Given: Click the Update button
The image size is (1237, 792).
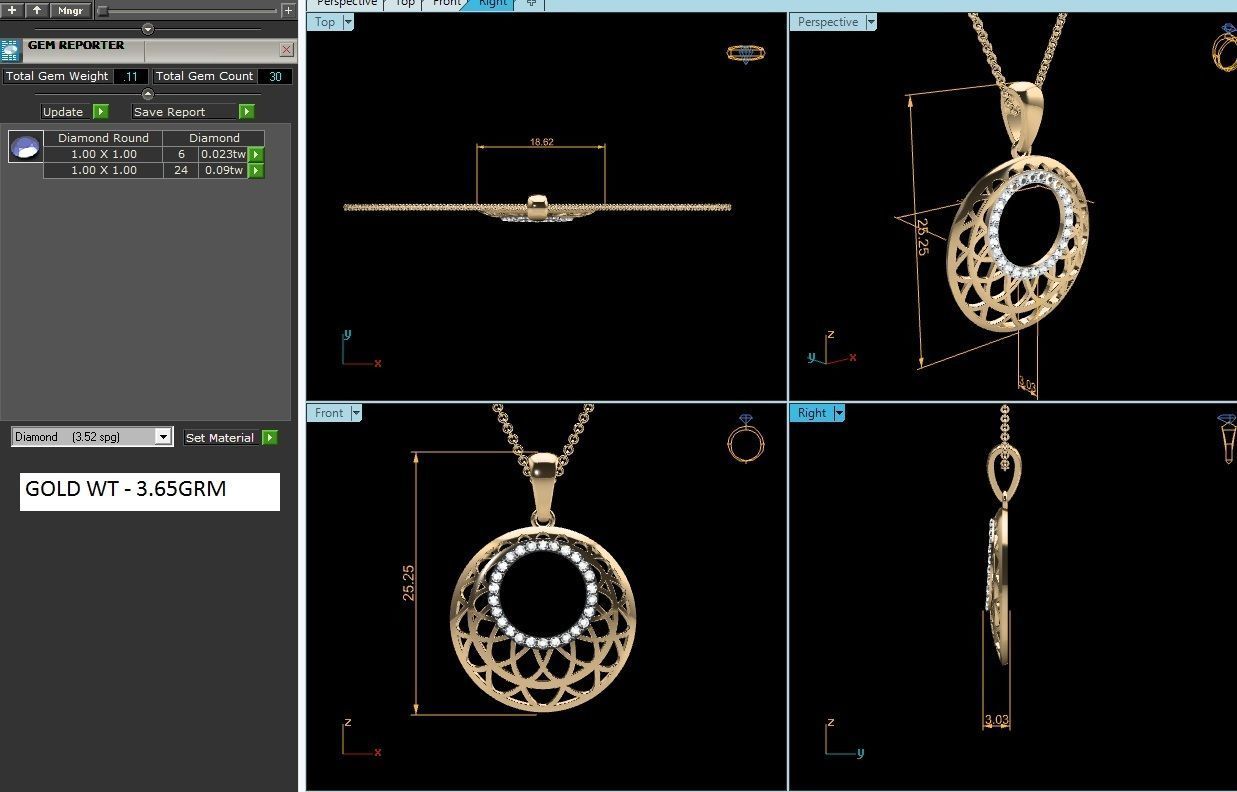Looking at the screenshot, I should tap(63, 112).
